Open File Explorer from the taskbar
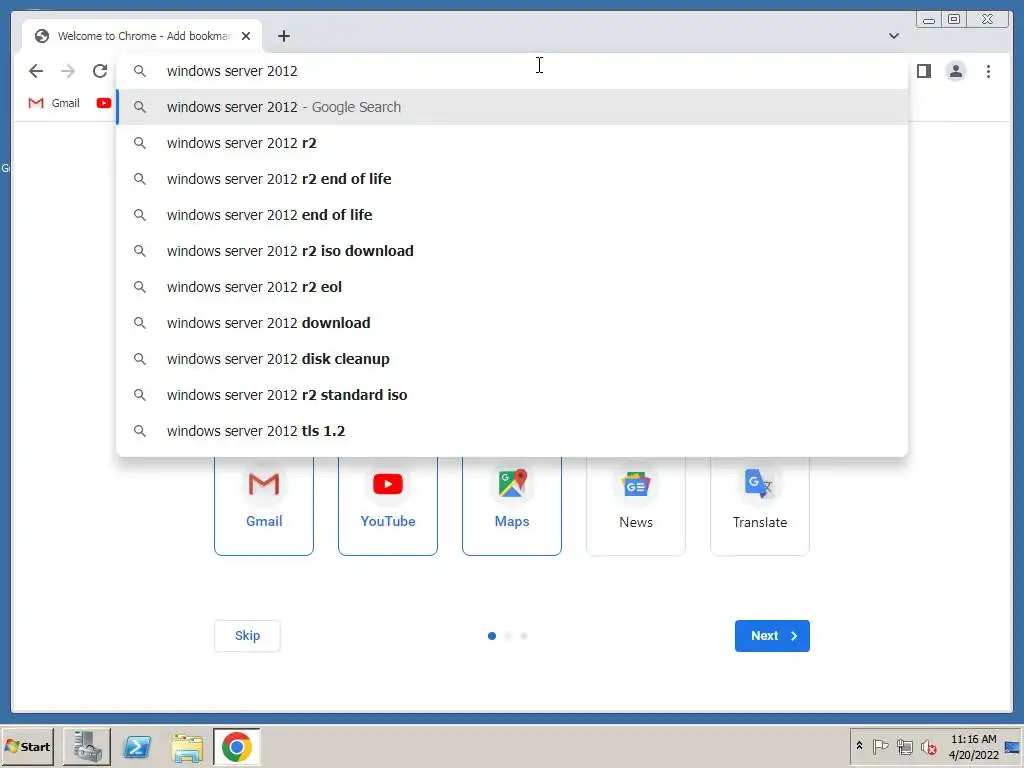Viewport: 1024px width, 768px height. [187, 748]
